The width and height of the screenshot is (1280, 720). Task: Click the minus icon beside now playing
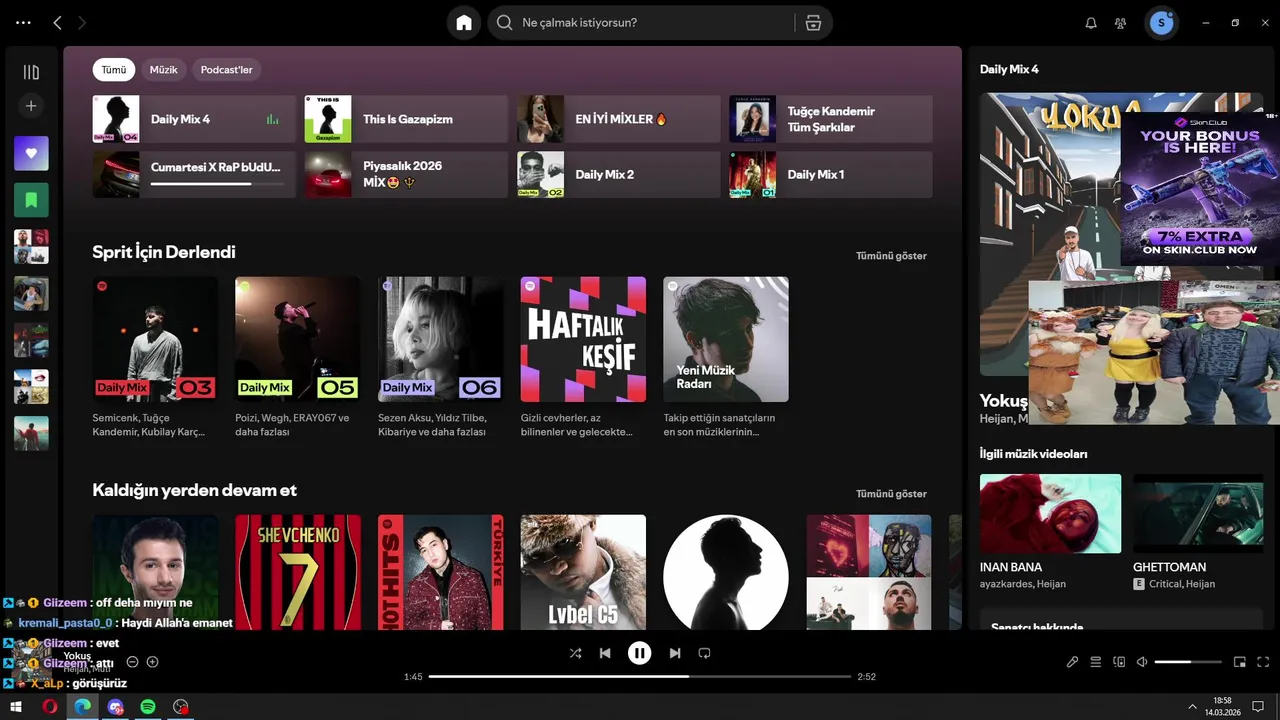pos(132,662)
